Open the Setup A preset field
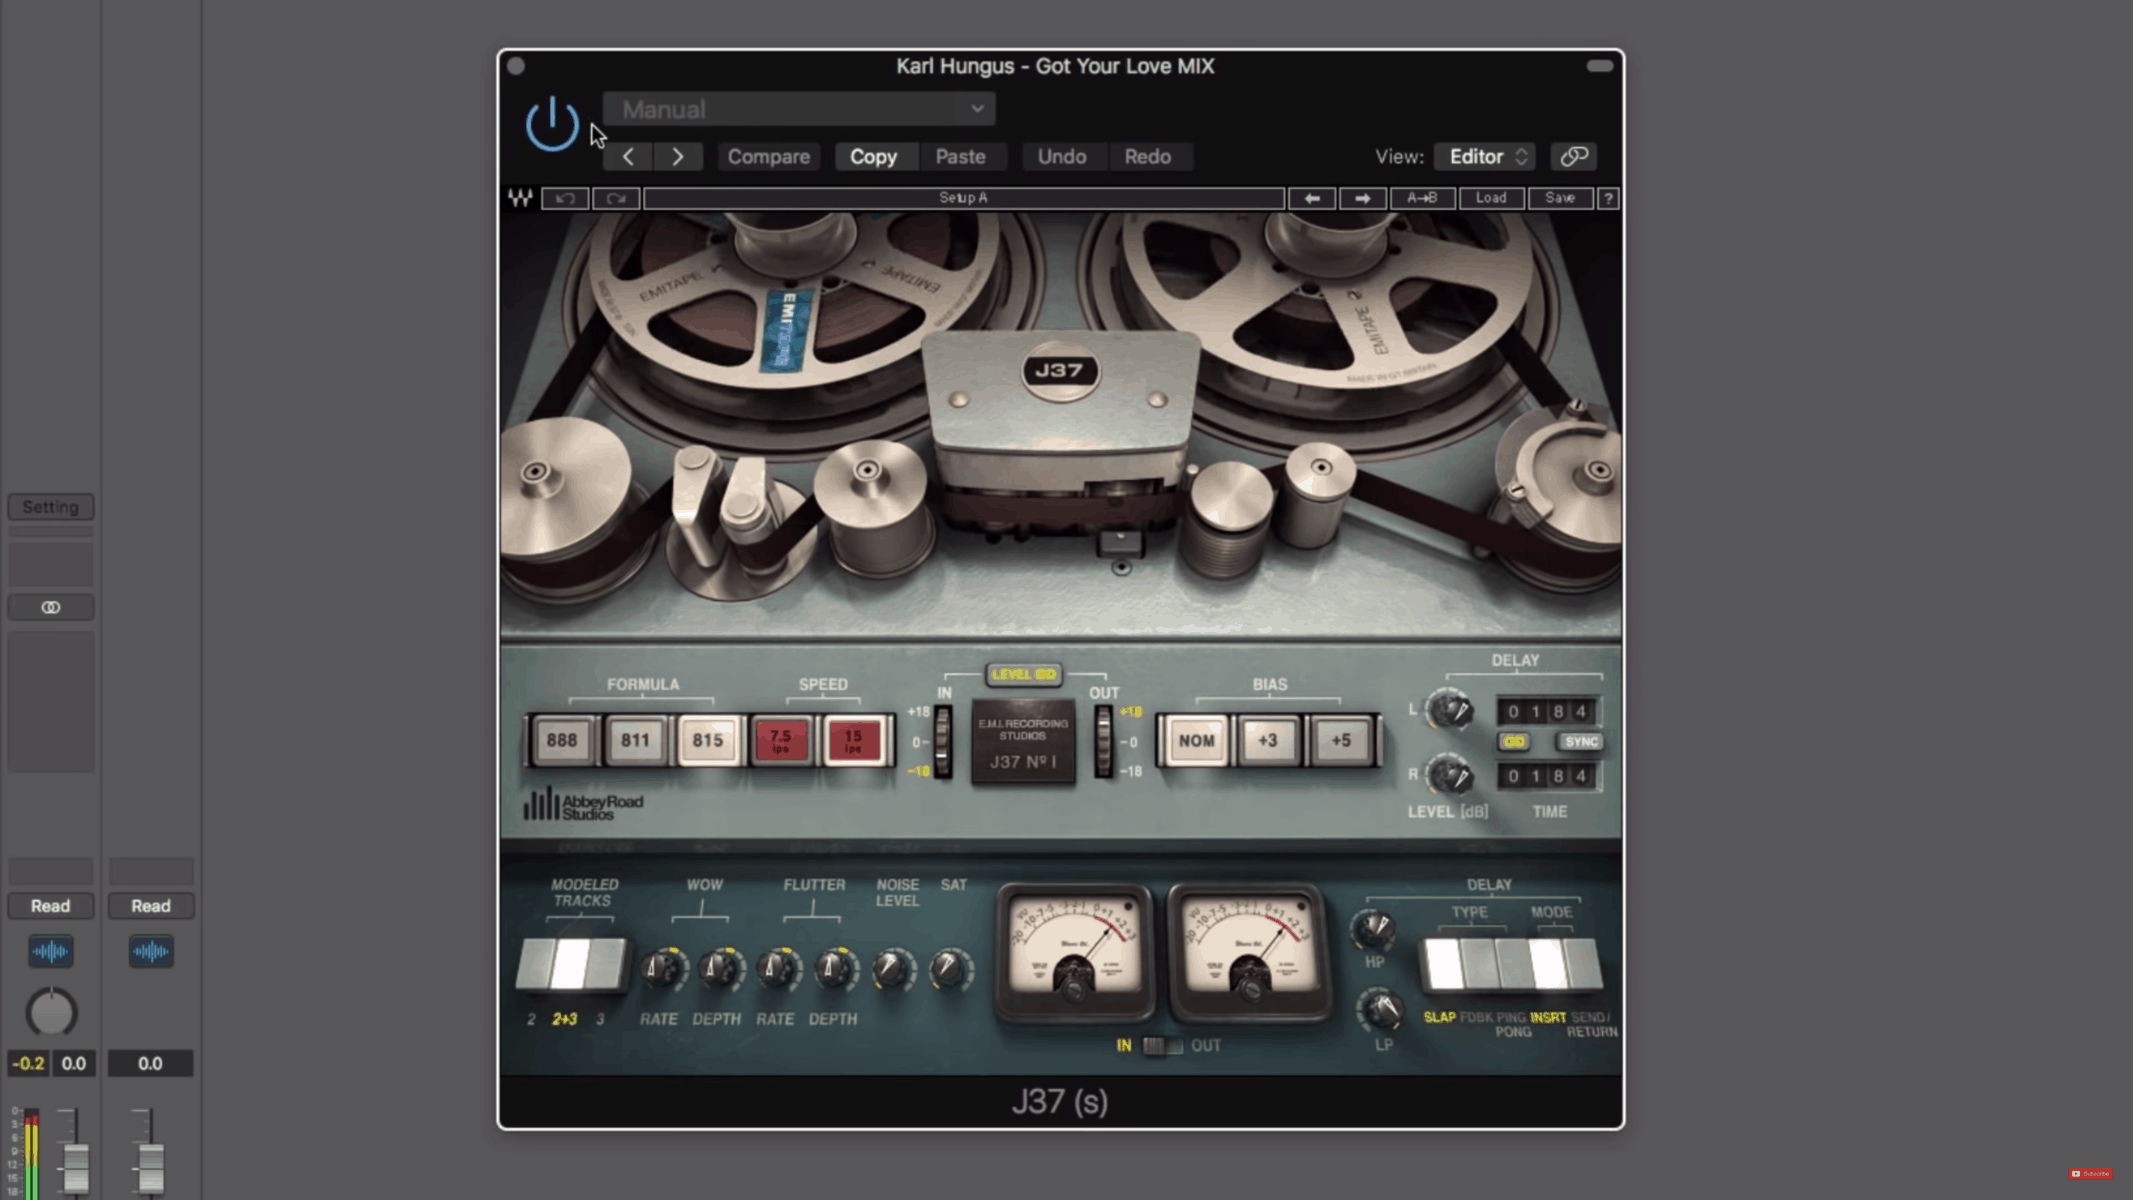 963,198
